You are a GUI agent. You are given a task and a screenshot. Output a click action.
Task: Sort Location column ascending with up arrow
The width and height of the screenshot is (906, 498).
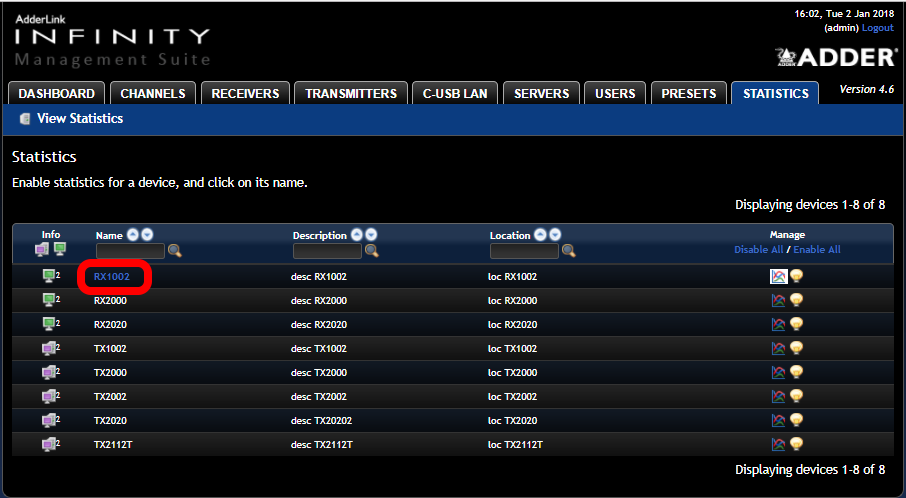(540, 235)
